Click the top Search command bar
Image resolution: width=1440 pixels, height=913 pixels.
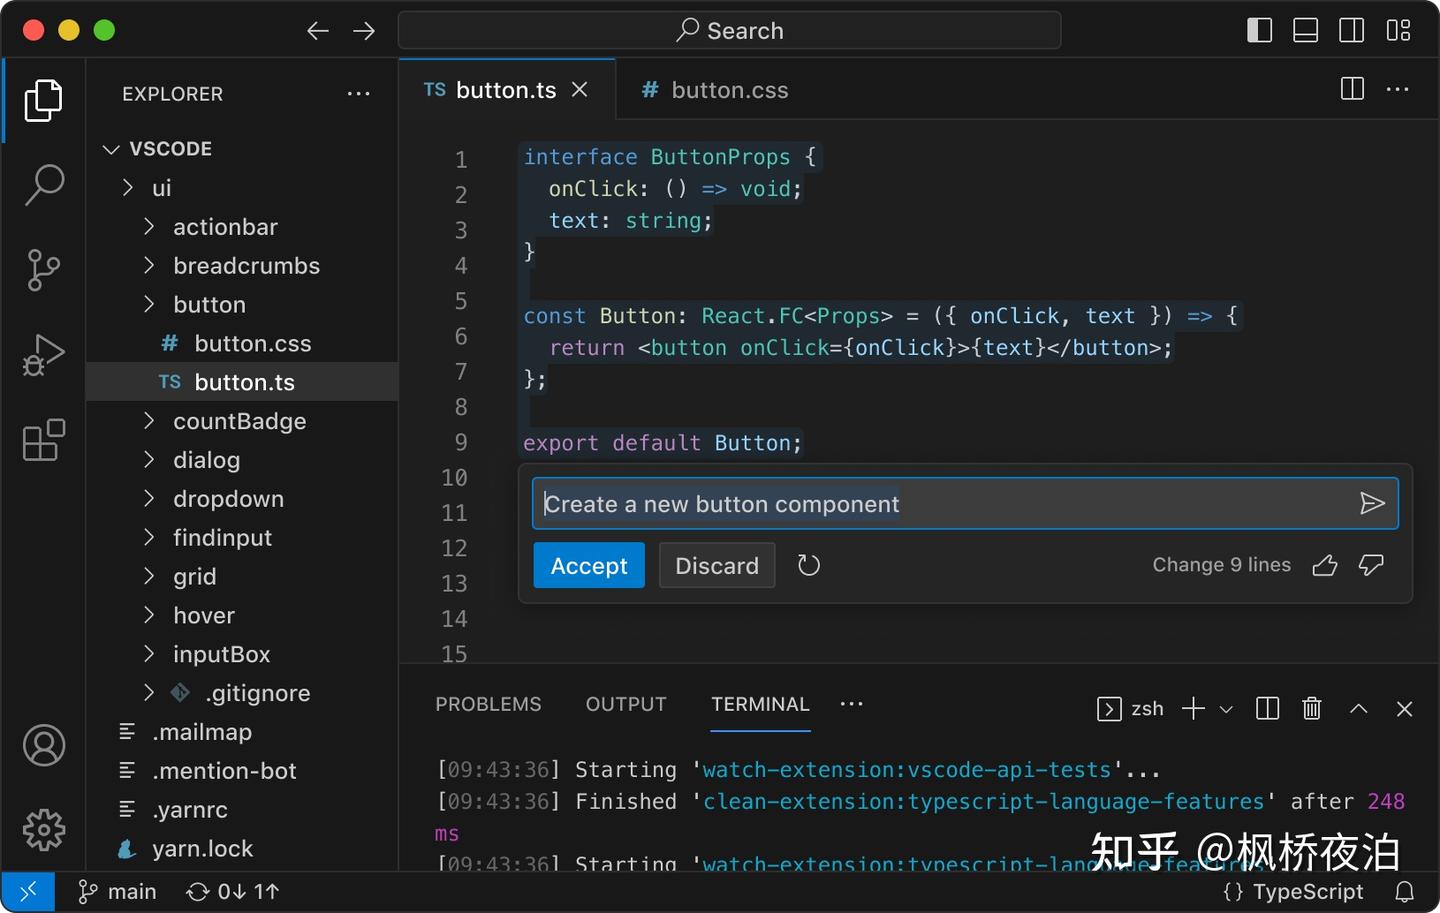pyautogui.click(x=729, y=31)
